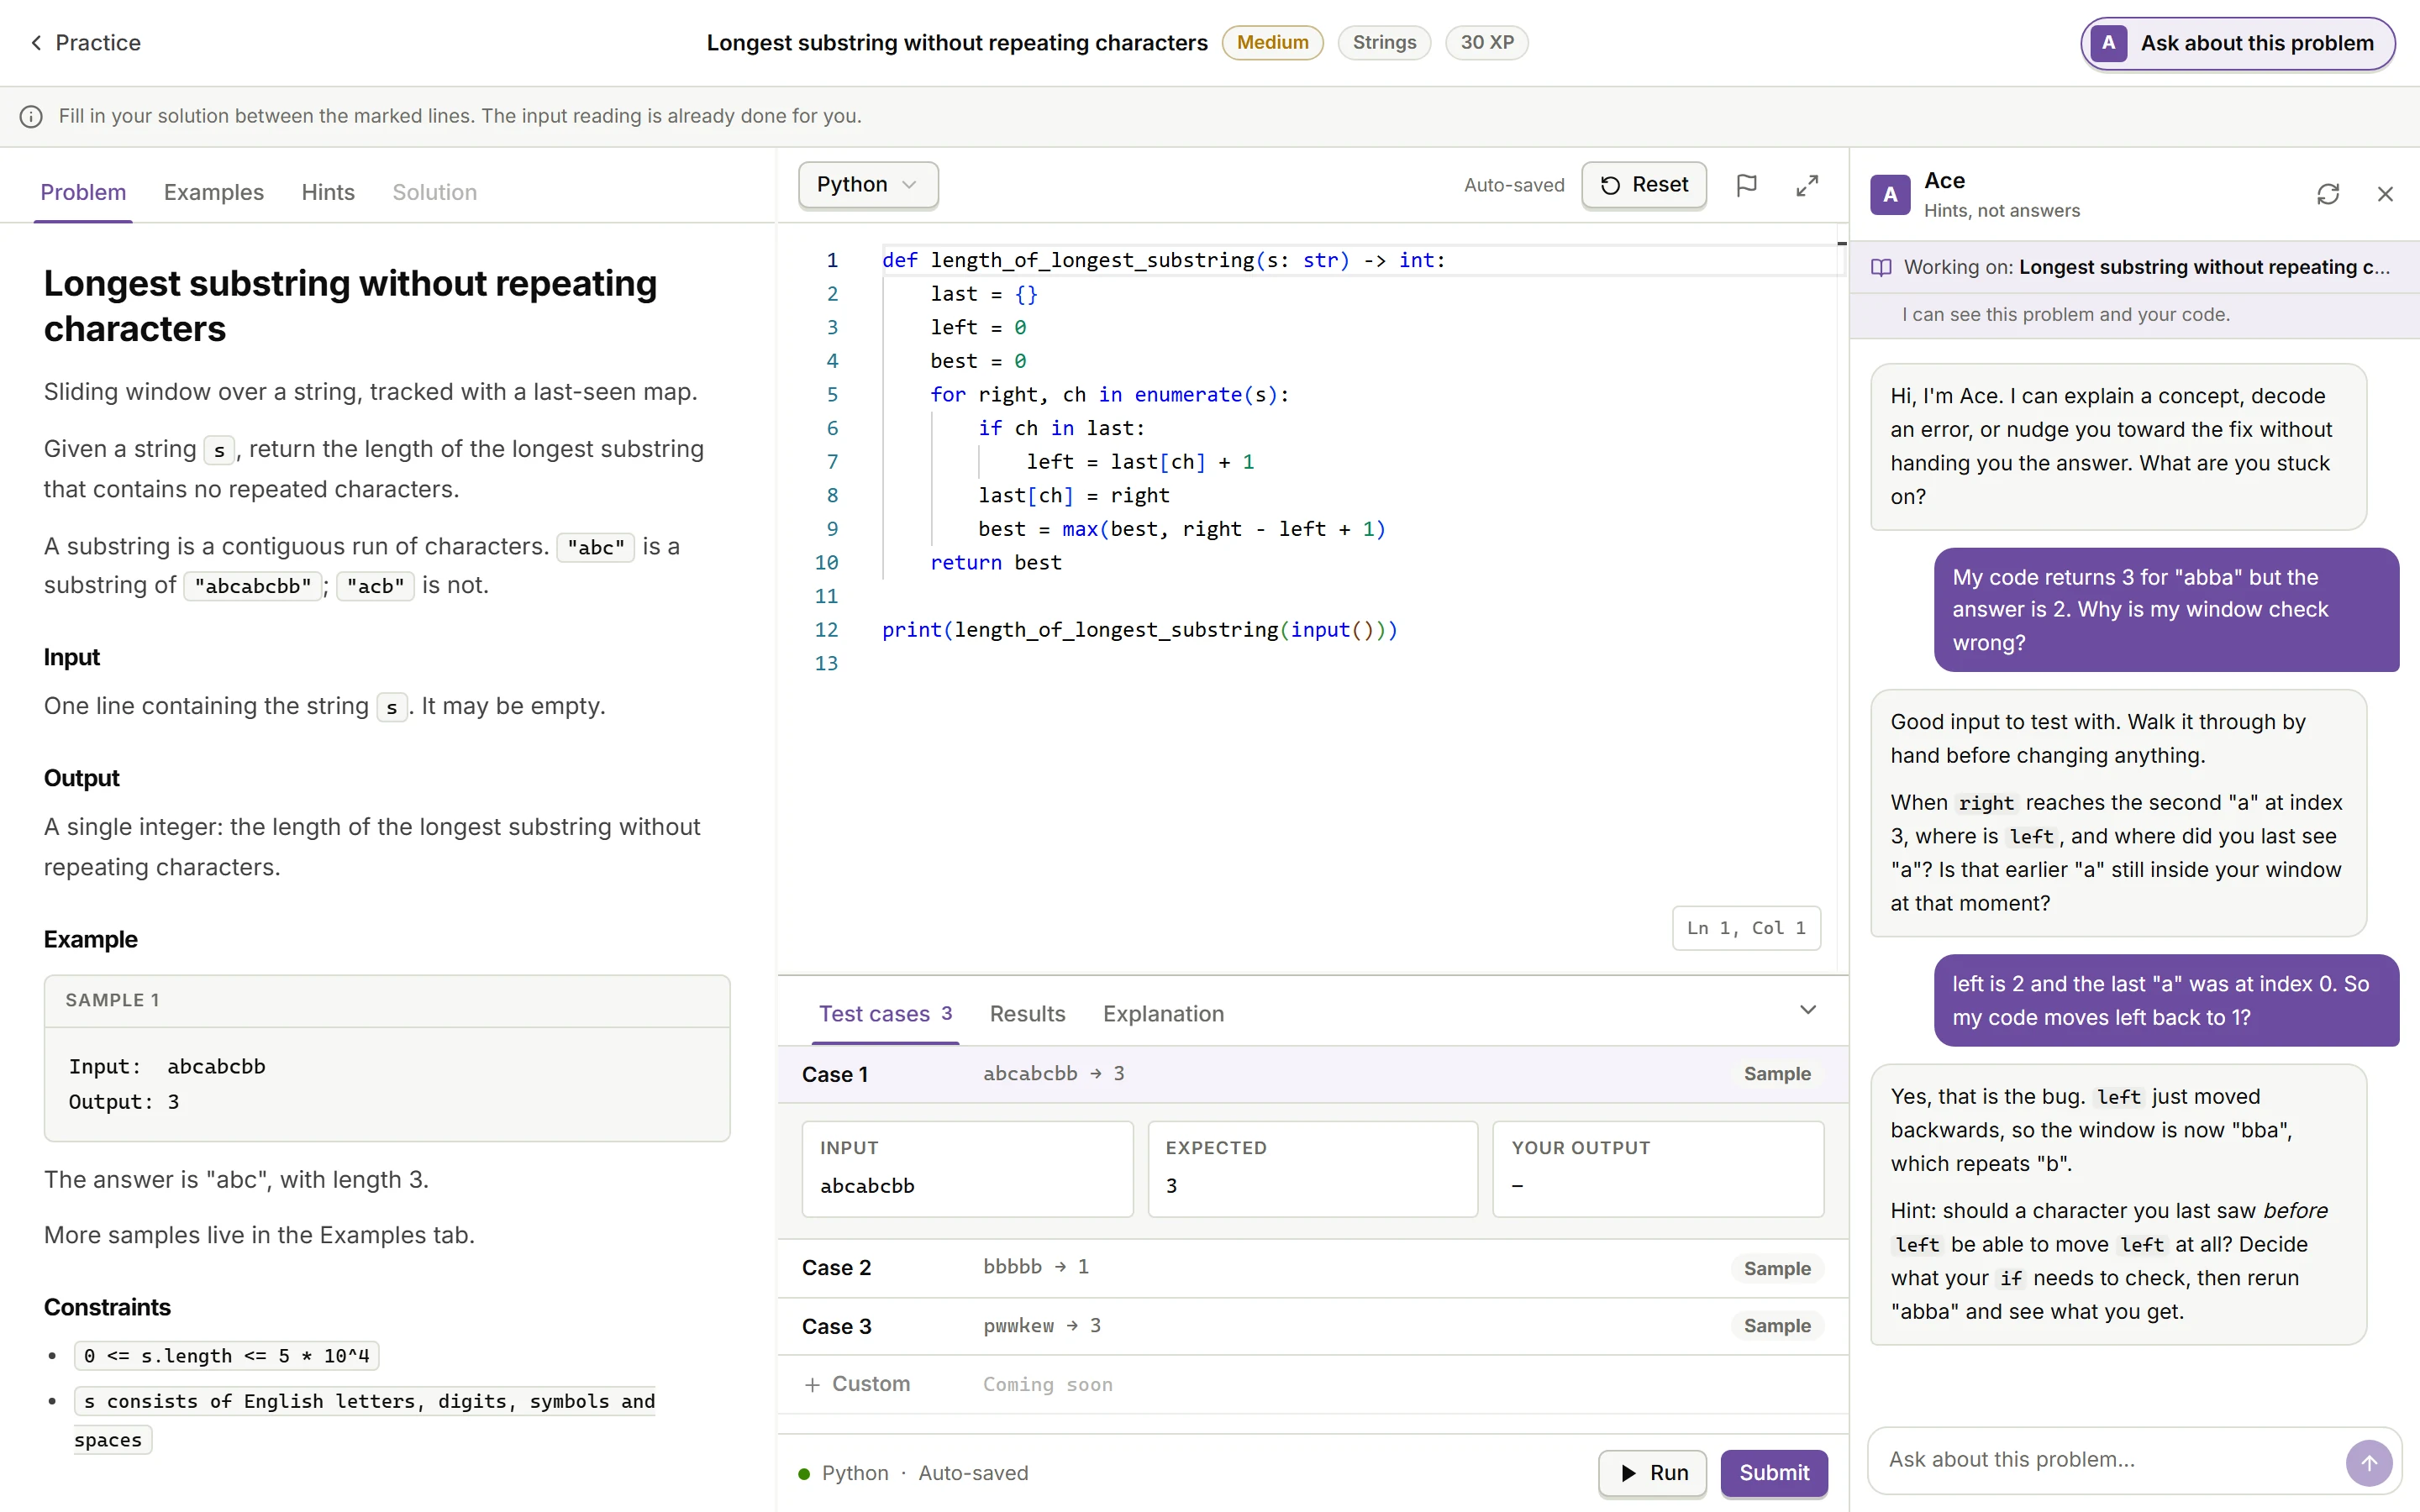Switch to the Examples tab

pos(213,192)
